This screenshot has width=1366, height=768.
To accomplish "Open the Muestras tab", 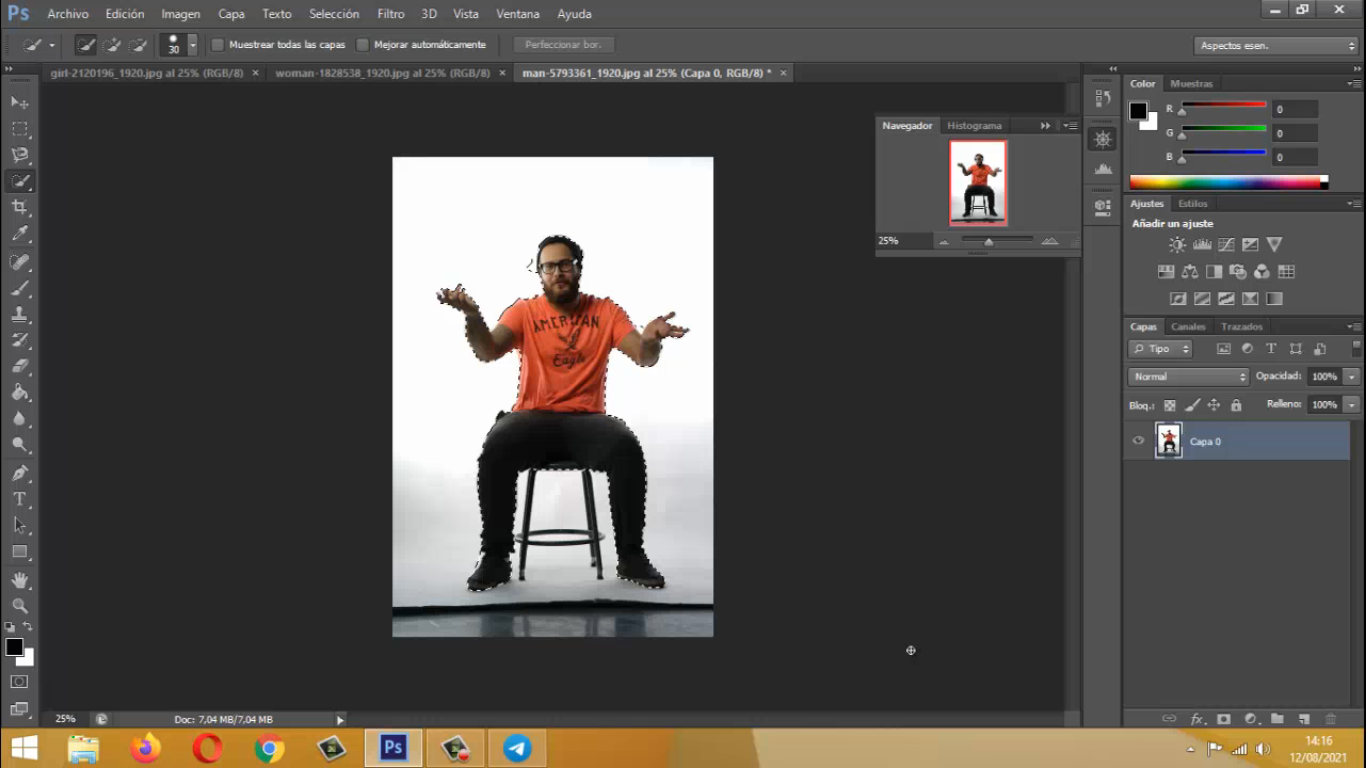I will [1191, 84].
